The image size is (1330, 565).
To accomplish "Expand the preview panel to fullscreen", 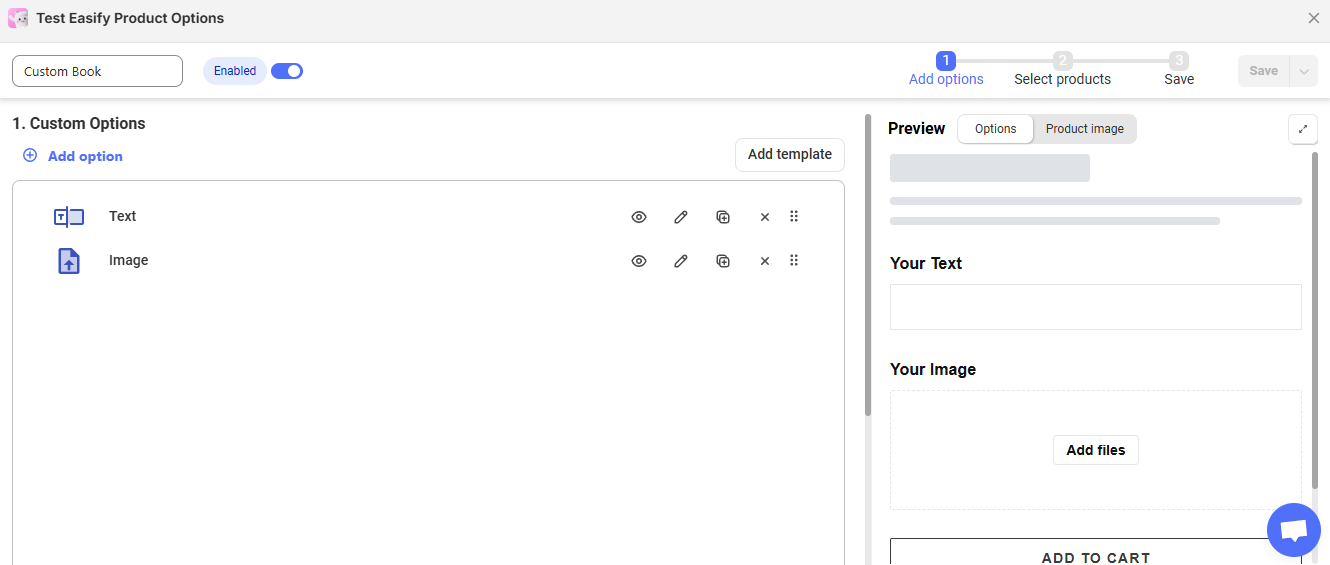I will click(1303, 129).
